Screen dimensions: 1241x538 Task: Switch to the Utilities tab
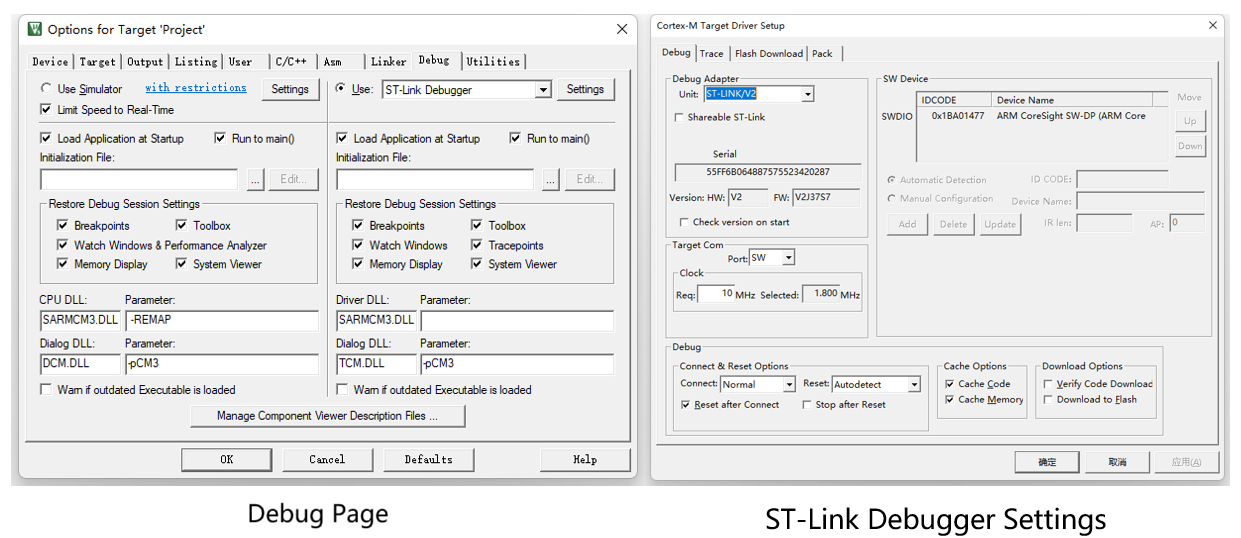point(493,62)
